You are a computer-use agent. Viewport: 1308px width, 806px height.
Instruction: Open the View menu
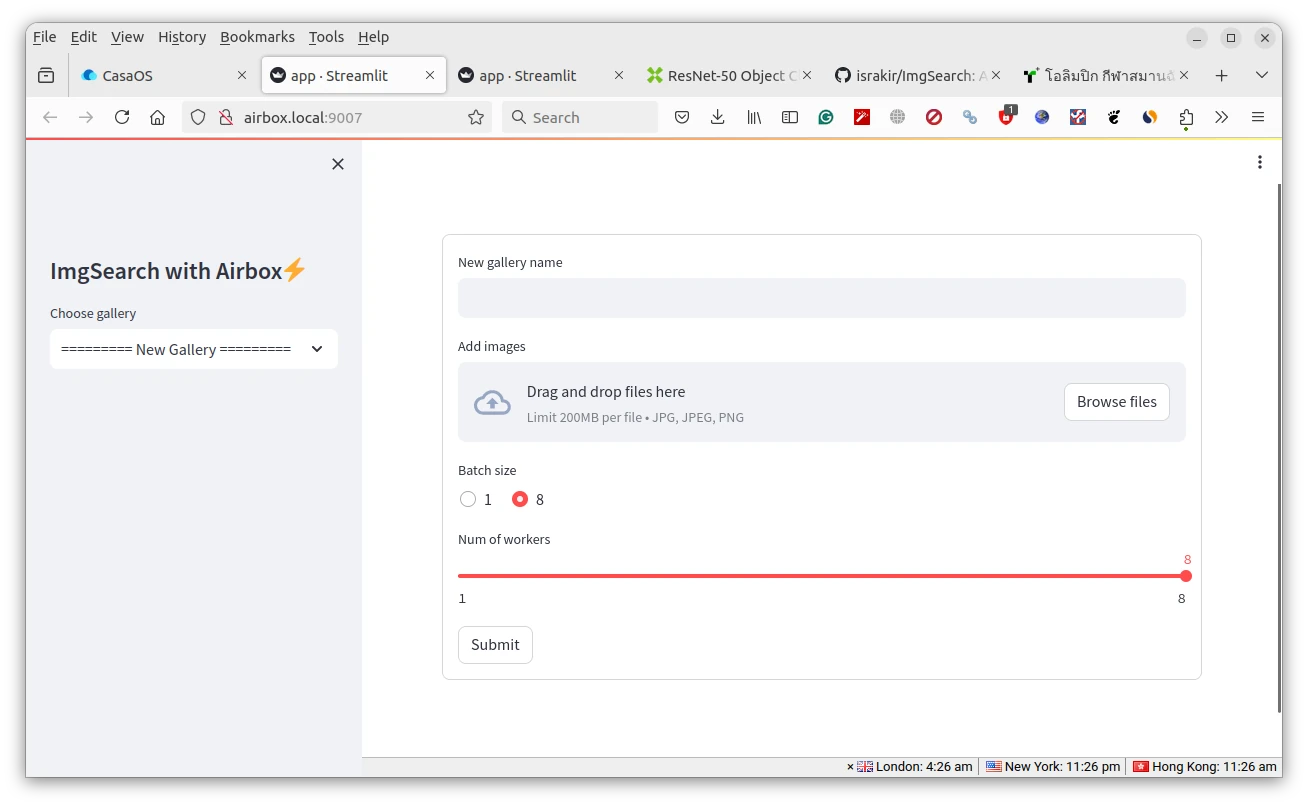(128, 37)
